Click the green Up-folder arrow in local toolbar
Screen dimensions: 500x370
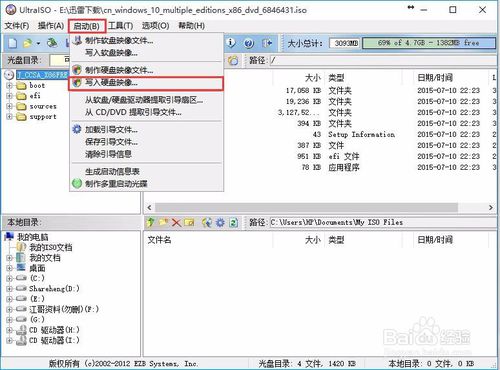coord(151,222)
